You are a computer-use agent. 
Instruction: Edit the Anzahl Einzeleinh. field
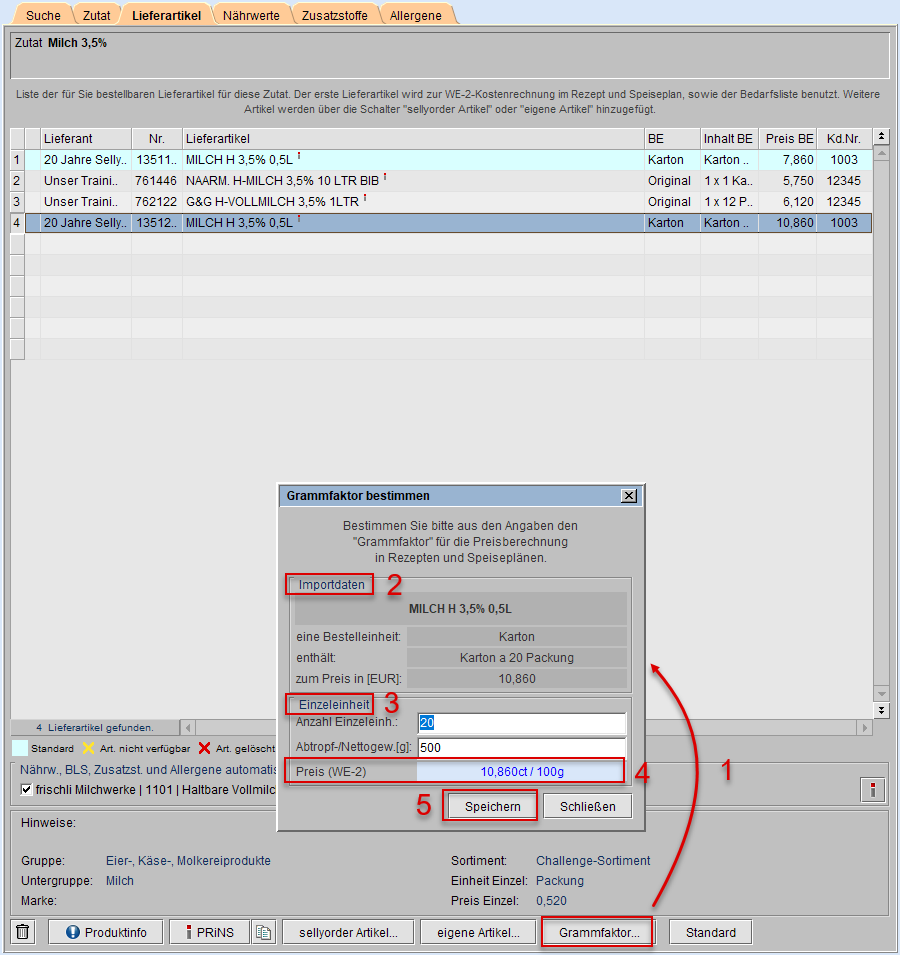521,723
